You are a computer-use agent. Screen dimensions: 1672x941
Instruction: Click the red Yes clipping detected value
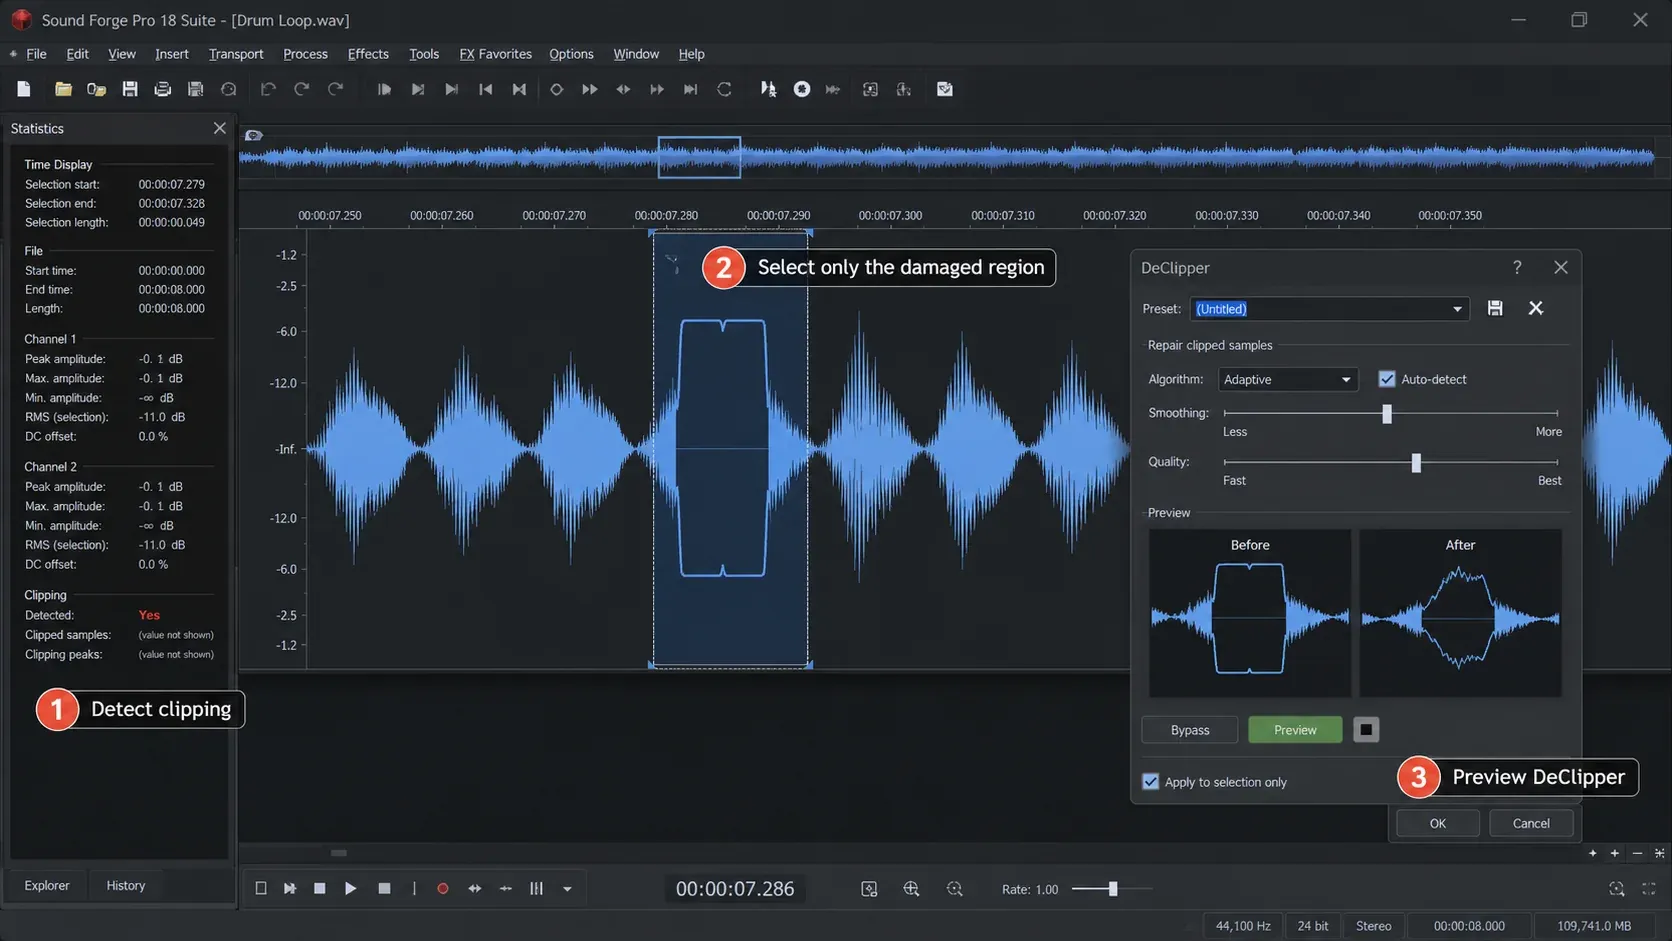pos(149,615)
